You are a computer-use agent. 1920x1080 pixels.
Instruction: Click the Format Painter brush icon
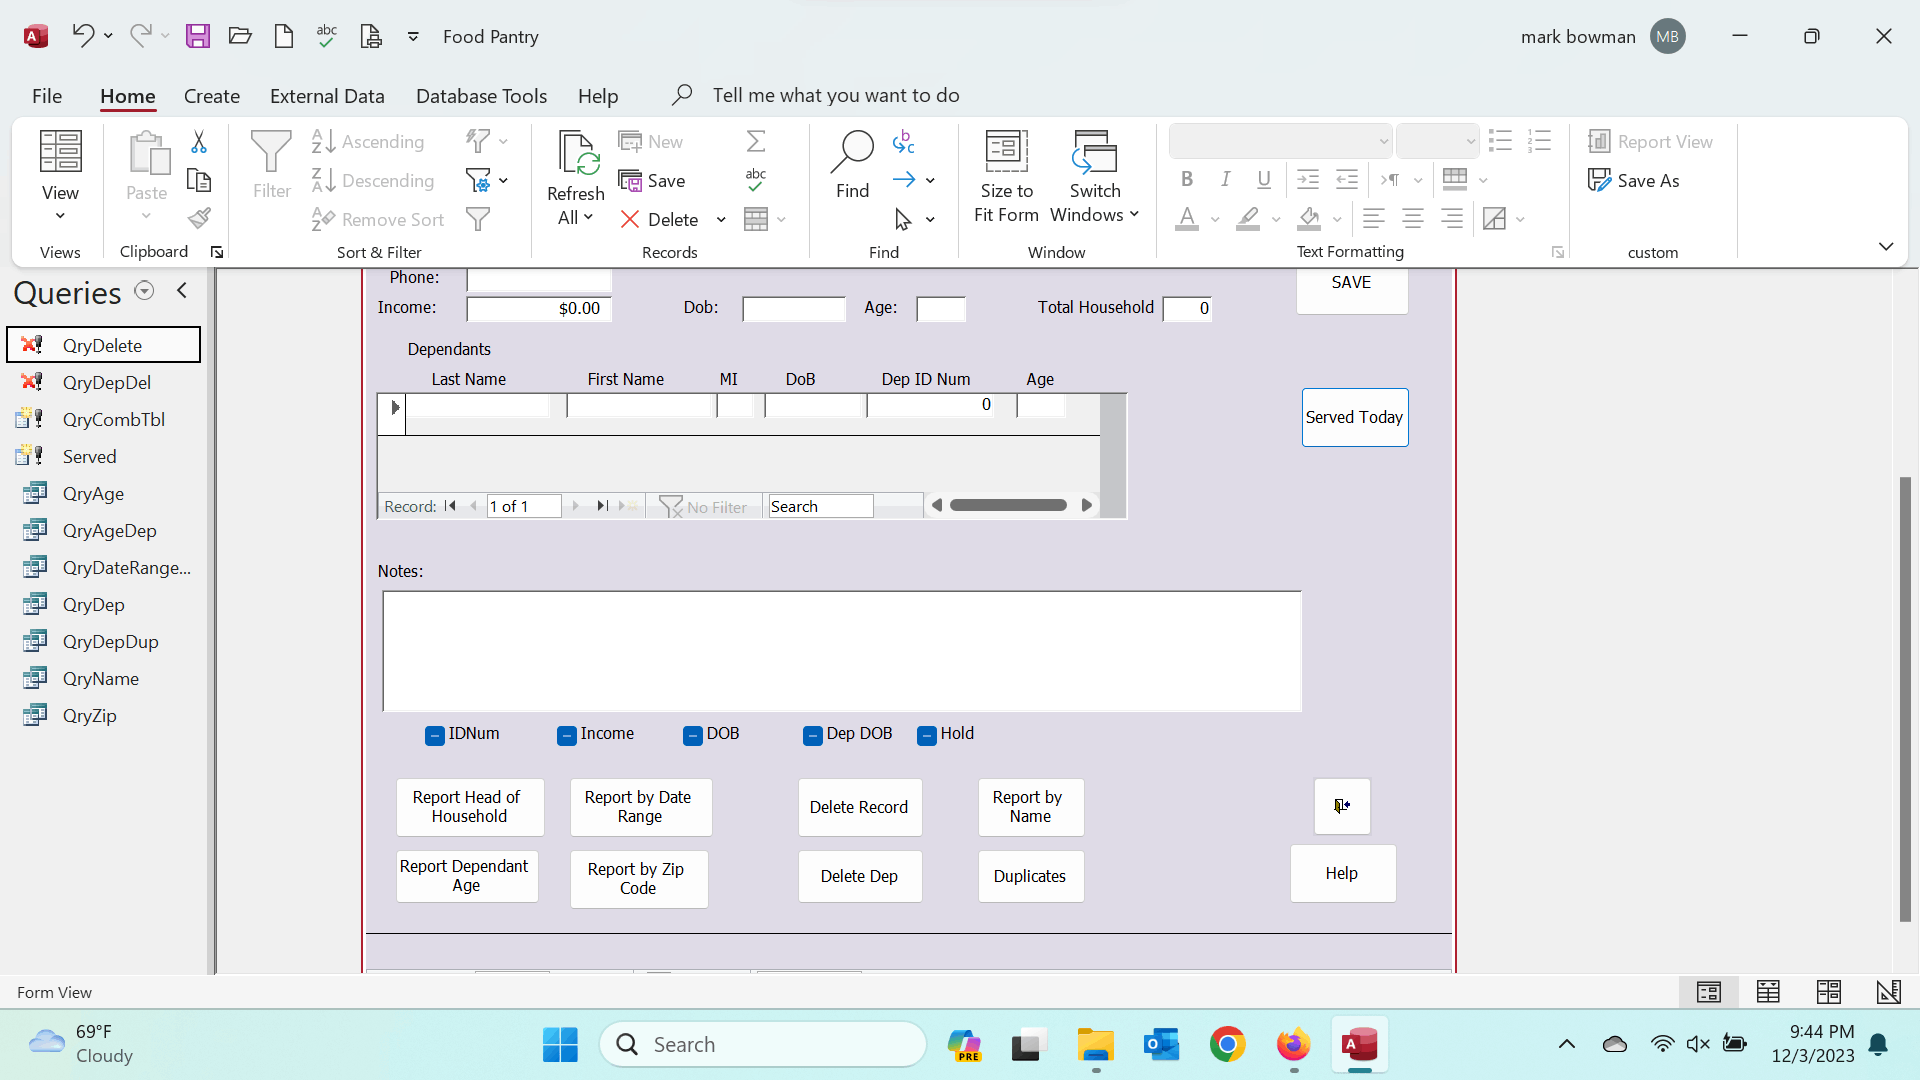[199, 218]
